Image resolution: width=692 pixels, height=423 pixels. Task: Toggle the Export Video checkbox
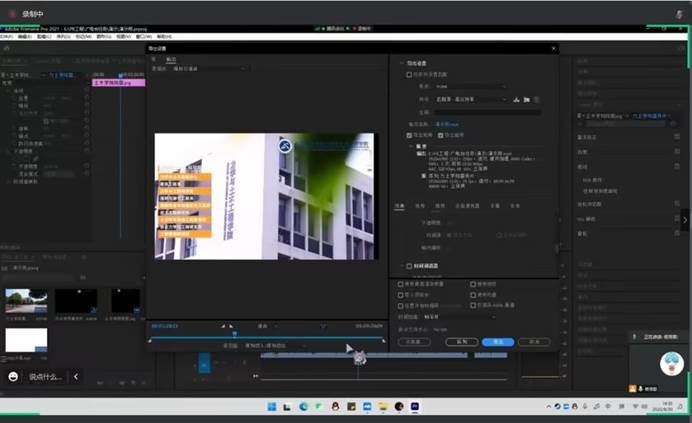click(x=410, y=135)
